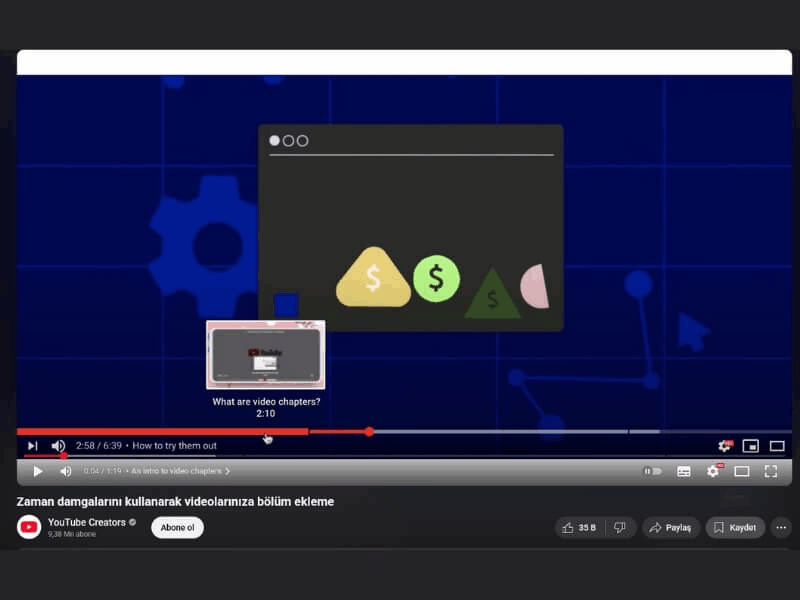Click the YouTube Creators channel avatar
This screenshot has height=600, width=800.
pyautogui.click(x=29, y=527)
